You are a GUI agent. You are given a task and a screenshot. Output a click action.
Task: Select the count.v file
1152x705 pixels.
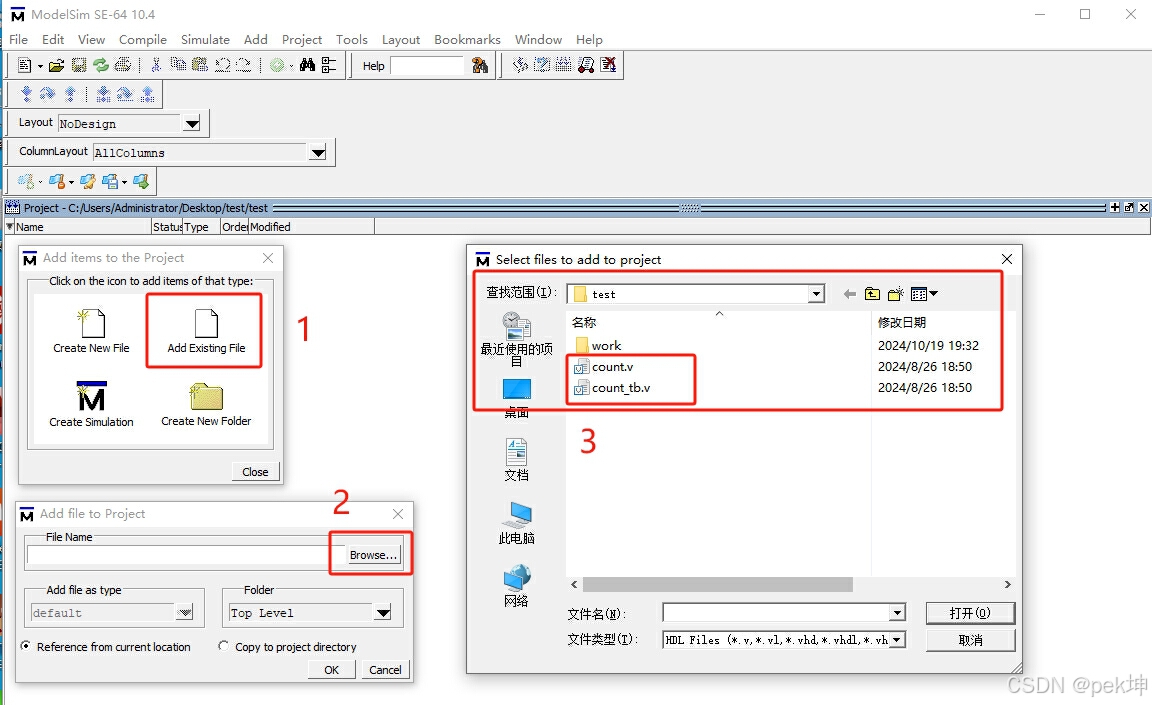point(603,366)
